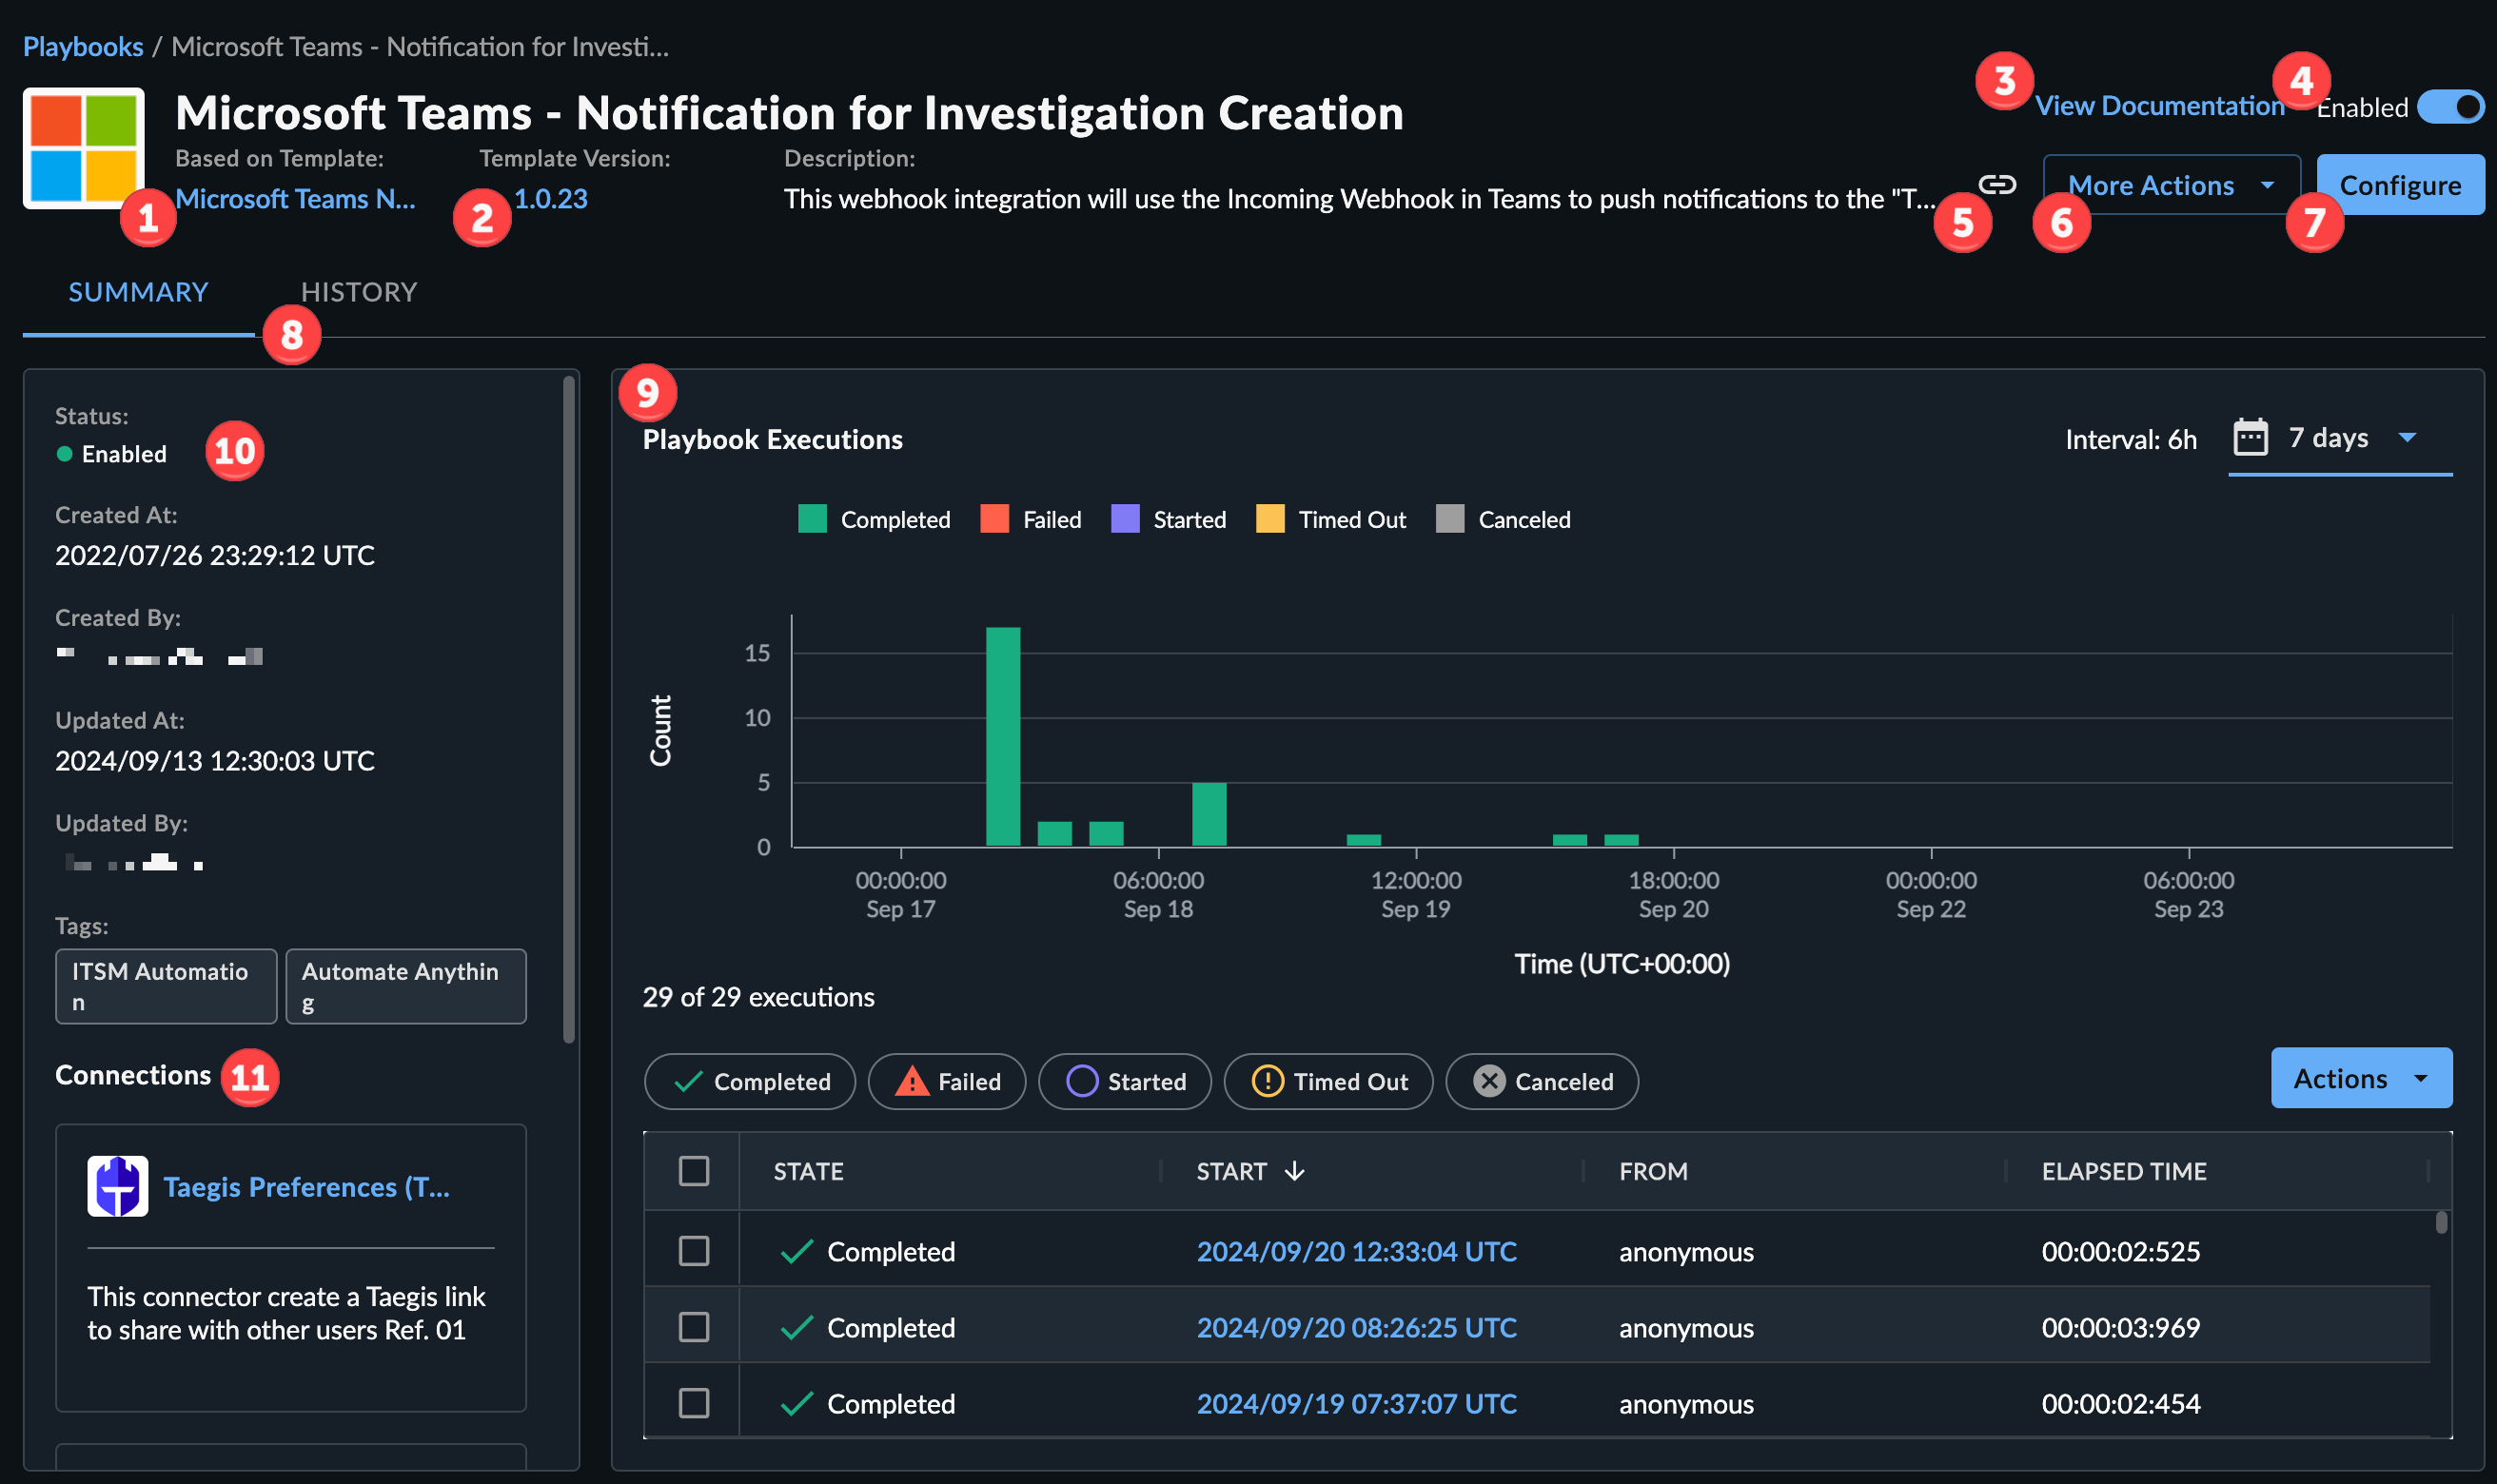Open the Taegis Preferences connection link
The image size is (2497, 1484).
click(306, 1186)
